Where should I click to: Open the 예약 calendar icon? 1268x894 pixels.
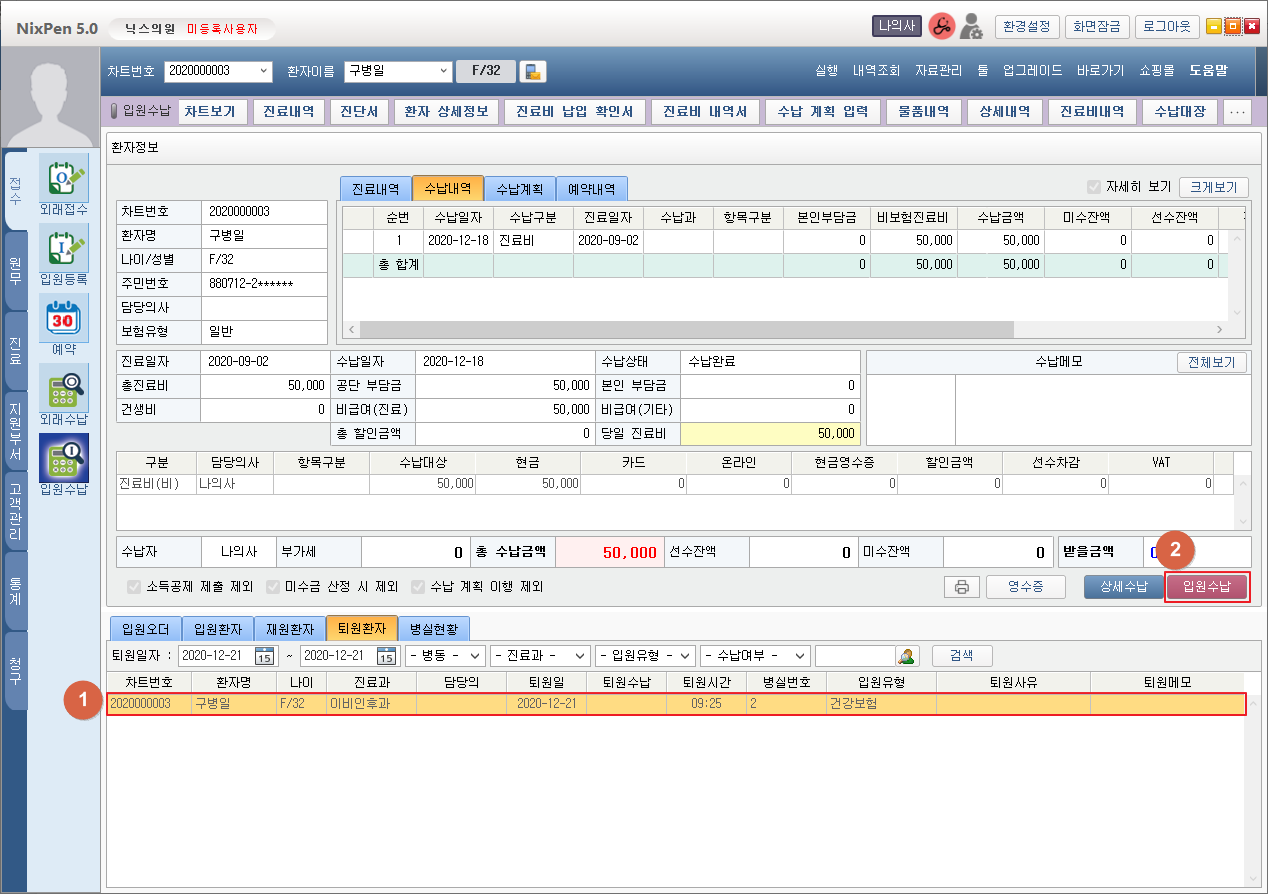[x=63, y=320]
